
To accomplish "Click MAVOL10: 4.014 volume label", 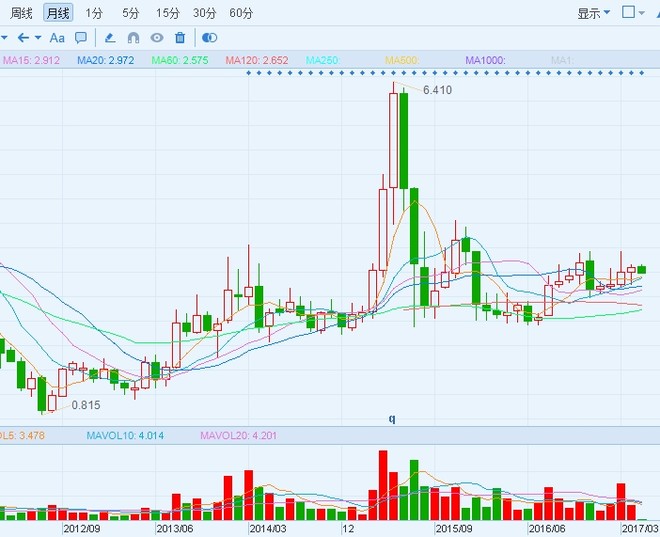I will coord(125,435).
